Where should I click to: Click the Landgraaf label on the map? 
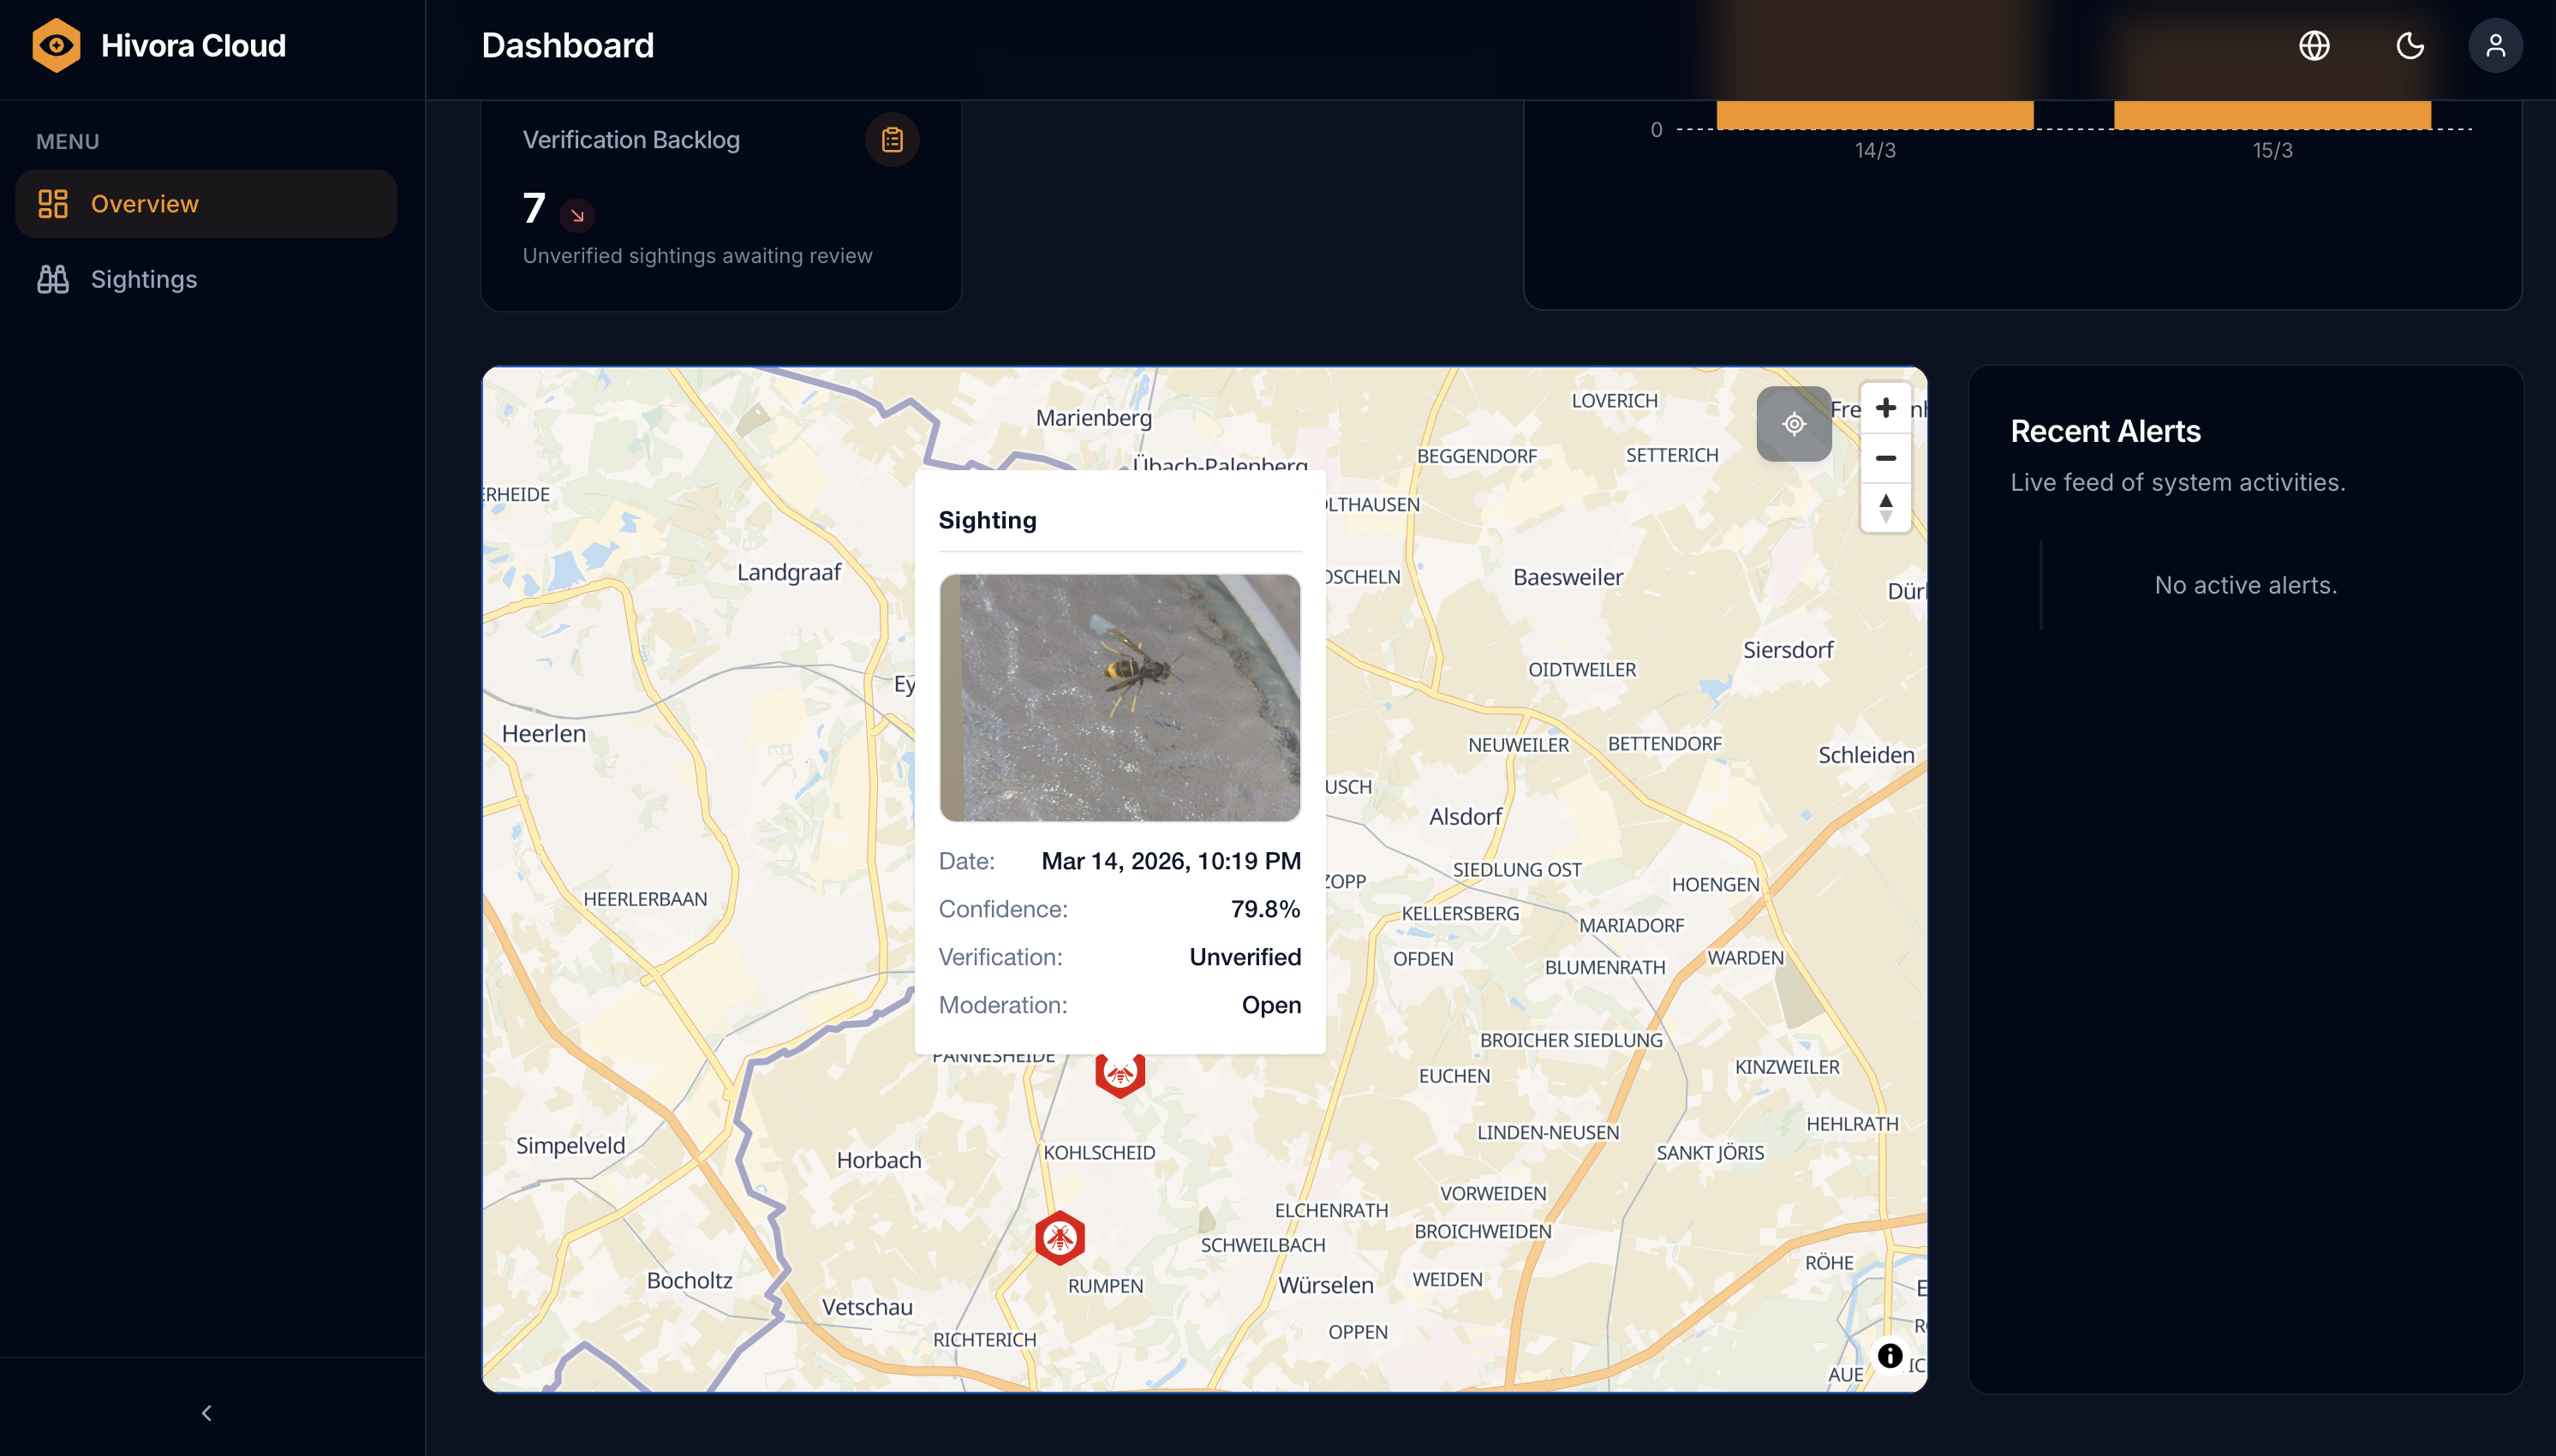[x=789, y=573]
